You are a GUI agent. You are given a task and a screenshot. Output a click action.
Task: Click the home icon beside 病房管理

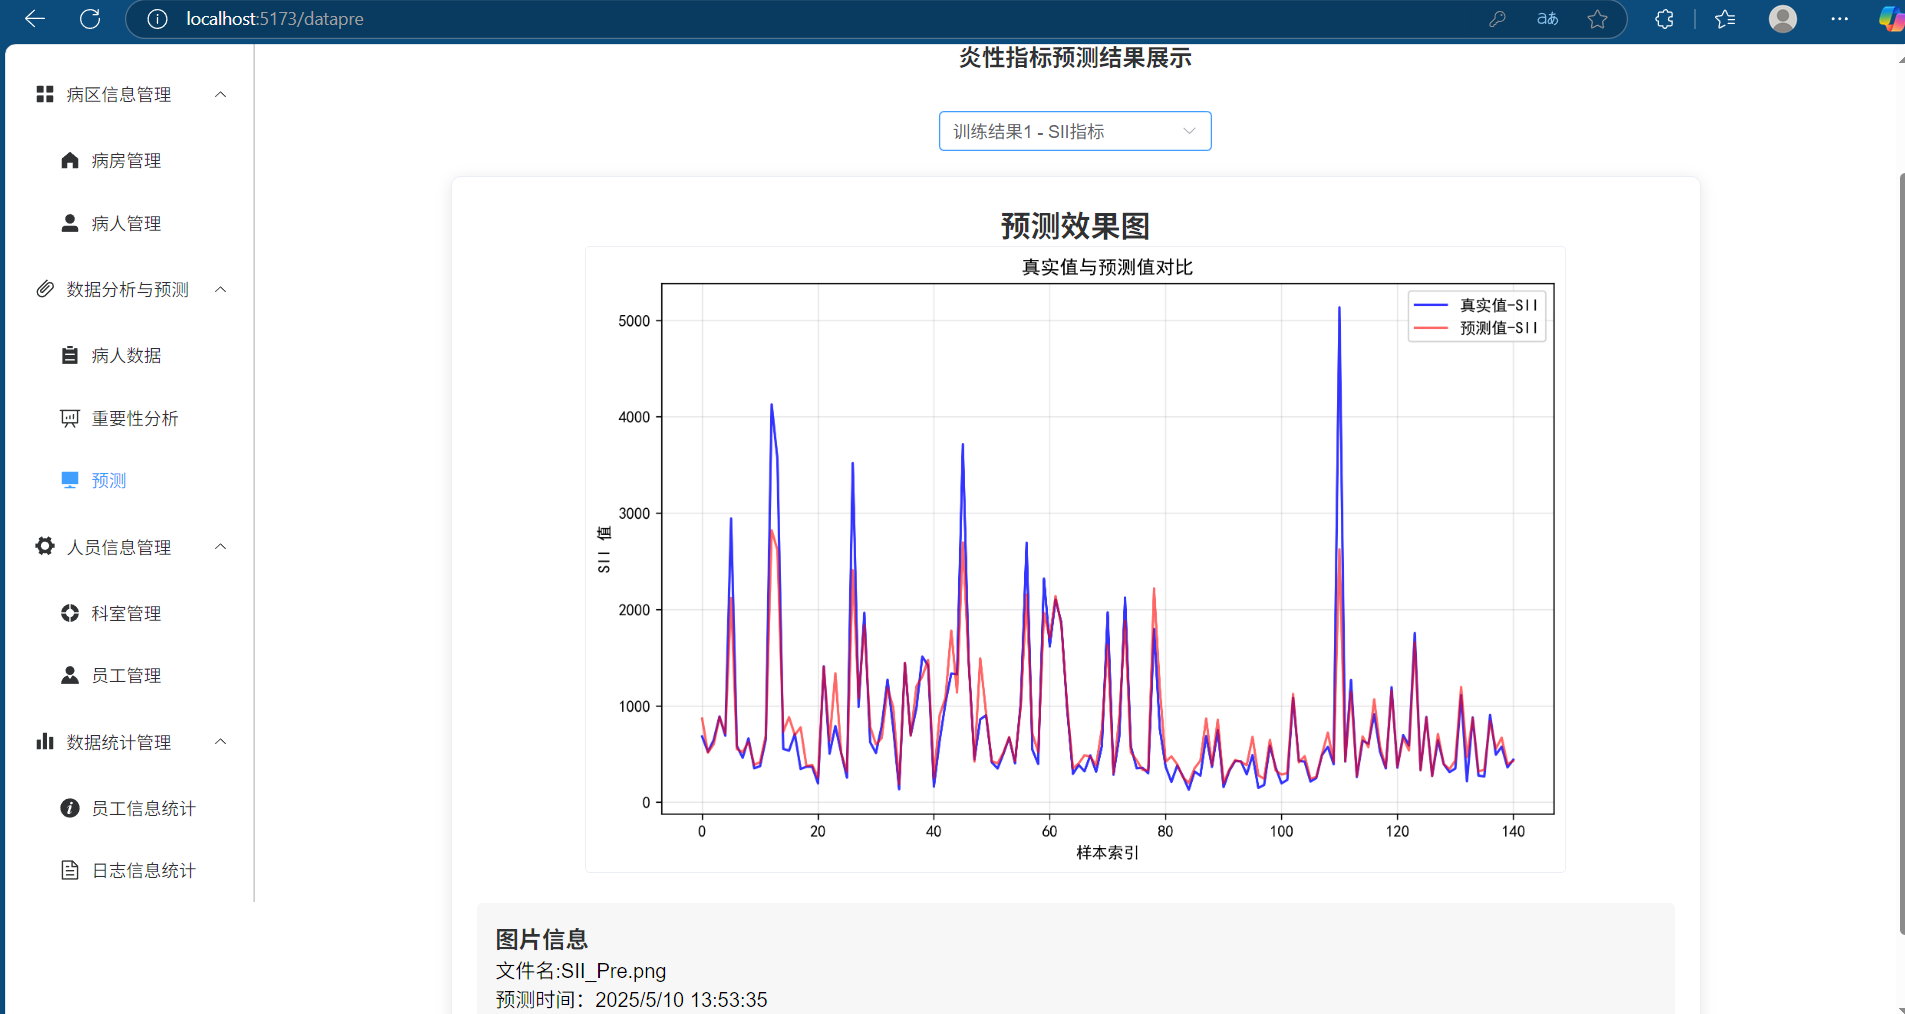pos(70,160)
